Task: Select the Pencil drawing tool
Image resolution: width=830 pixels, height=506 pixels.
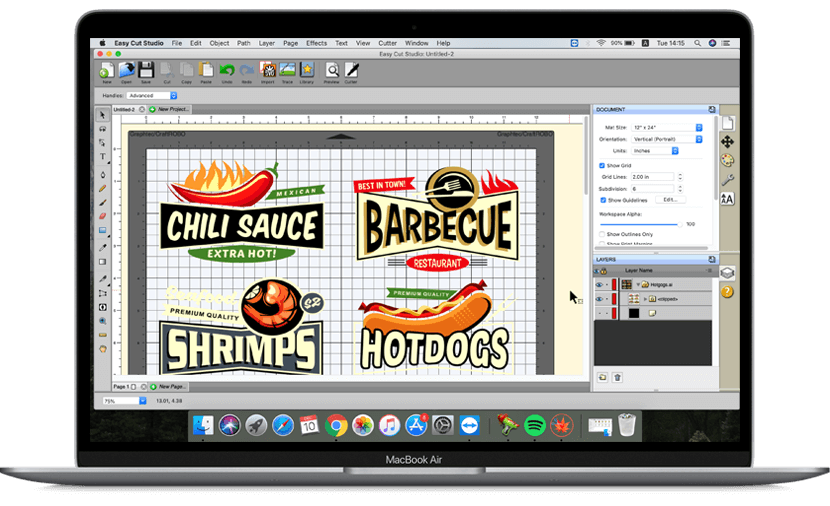Action: tap(103, 188)
